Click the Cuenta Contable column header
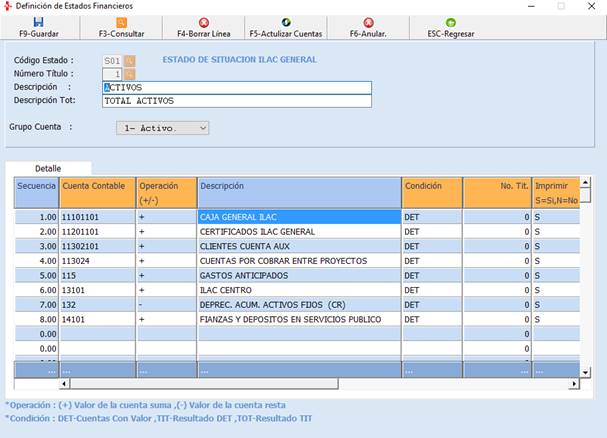Image resolution: width=607 pixels, height=438 pixels. click(x=96, y=186)
